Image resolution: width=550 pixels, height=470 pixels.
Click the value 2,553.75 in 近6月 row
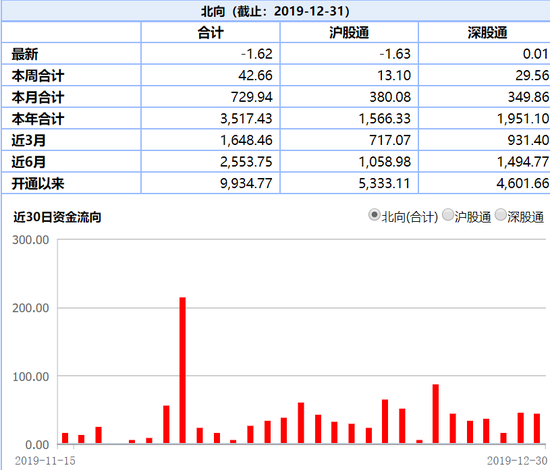click(x=246, y=162)
